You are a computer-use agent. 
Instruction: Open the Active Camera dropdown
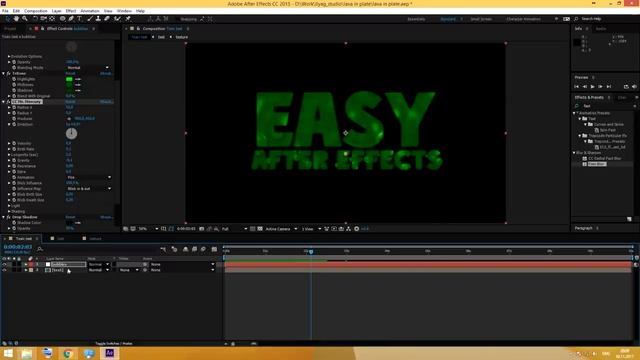281,229
